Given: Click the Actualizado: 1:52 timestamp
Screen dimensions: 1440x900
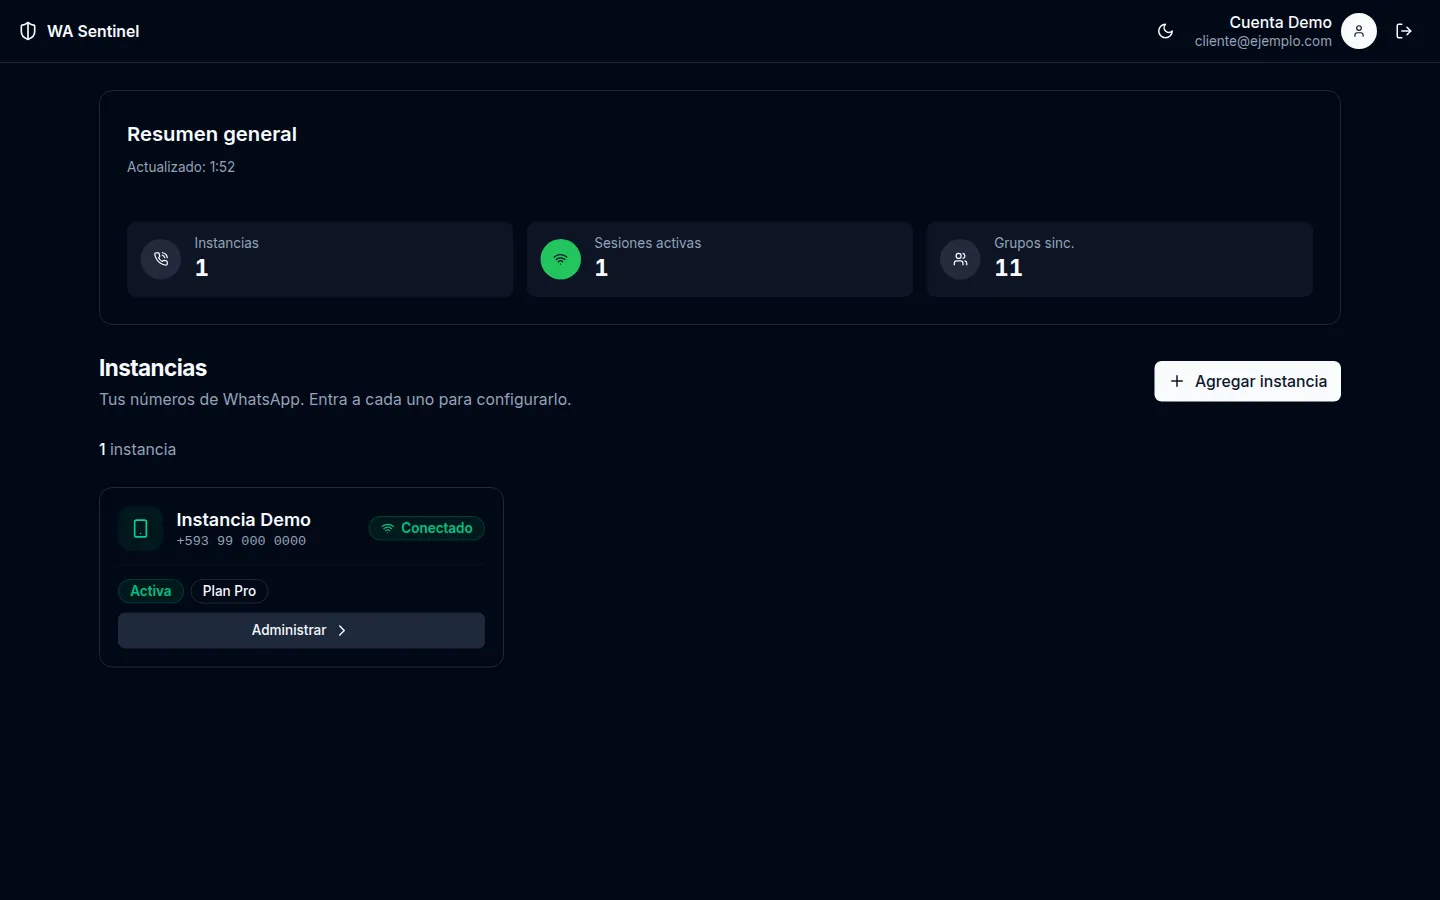Looking at the screenshot, I should coord(181,167).
